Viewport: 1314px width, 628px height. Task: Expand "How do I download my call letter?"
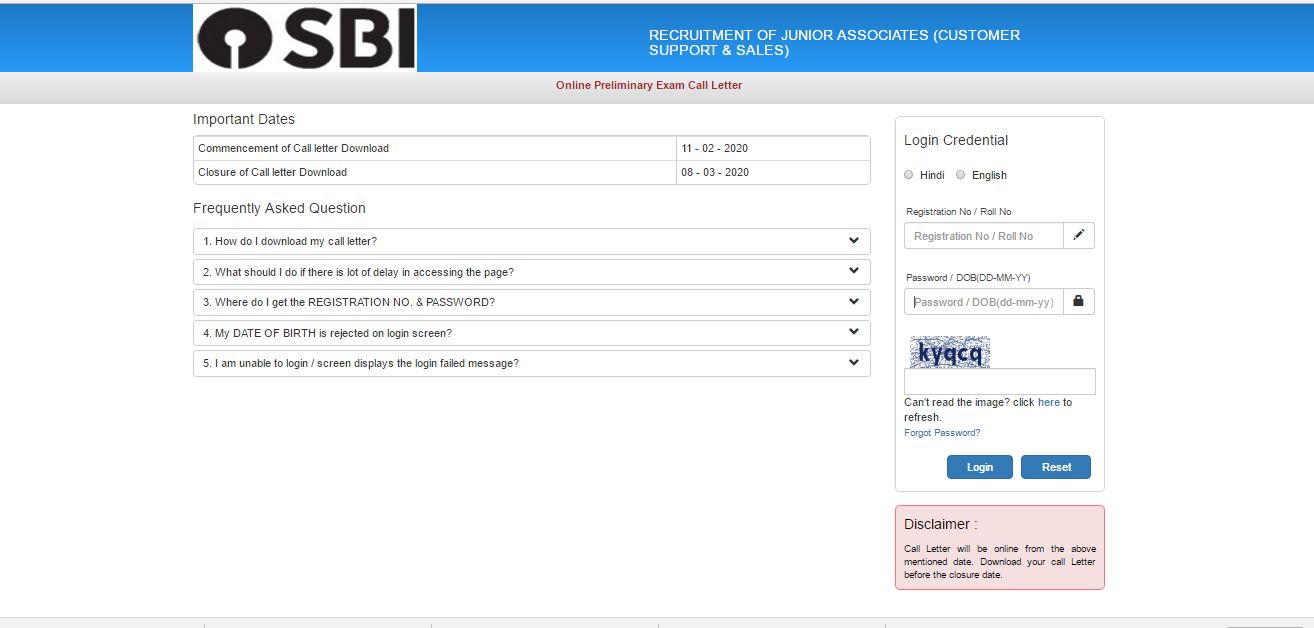(x=531, y=241)
